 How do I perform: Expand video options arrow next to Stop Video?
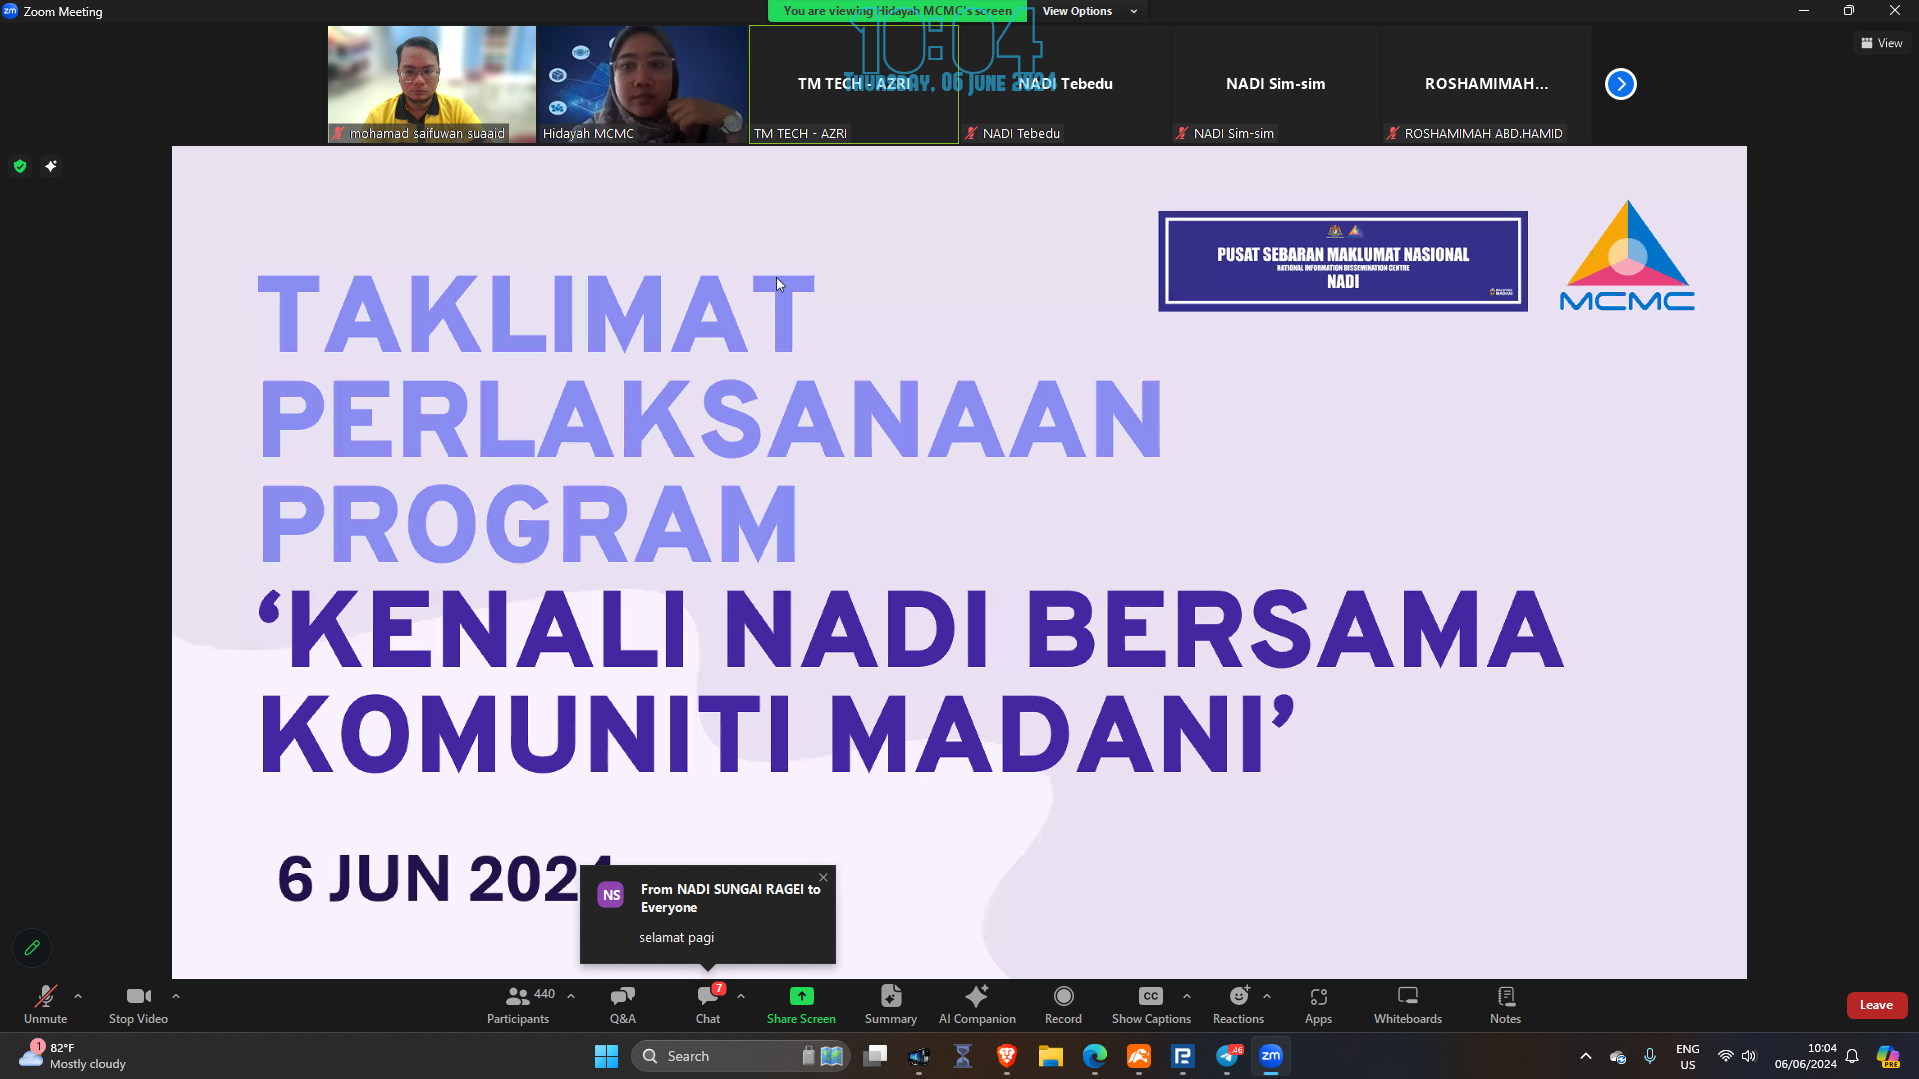point(176,996)
